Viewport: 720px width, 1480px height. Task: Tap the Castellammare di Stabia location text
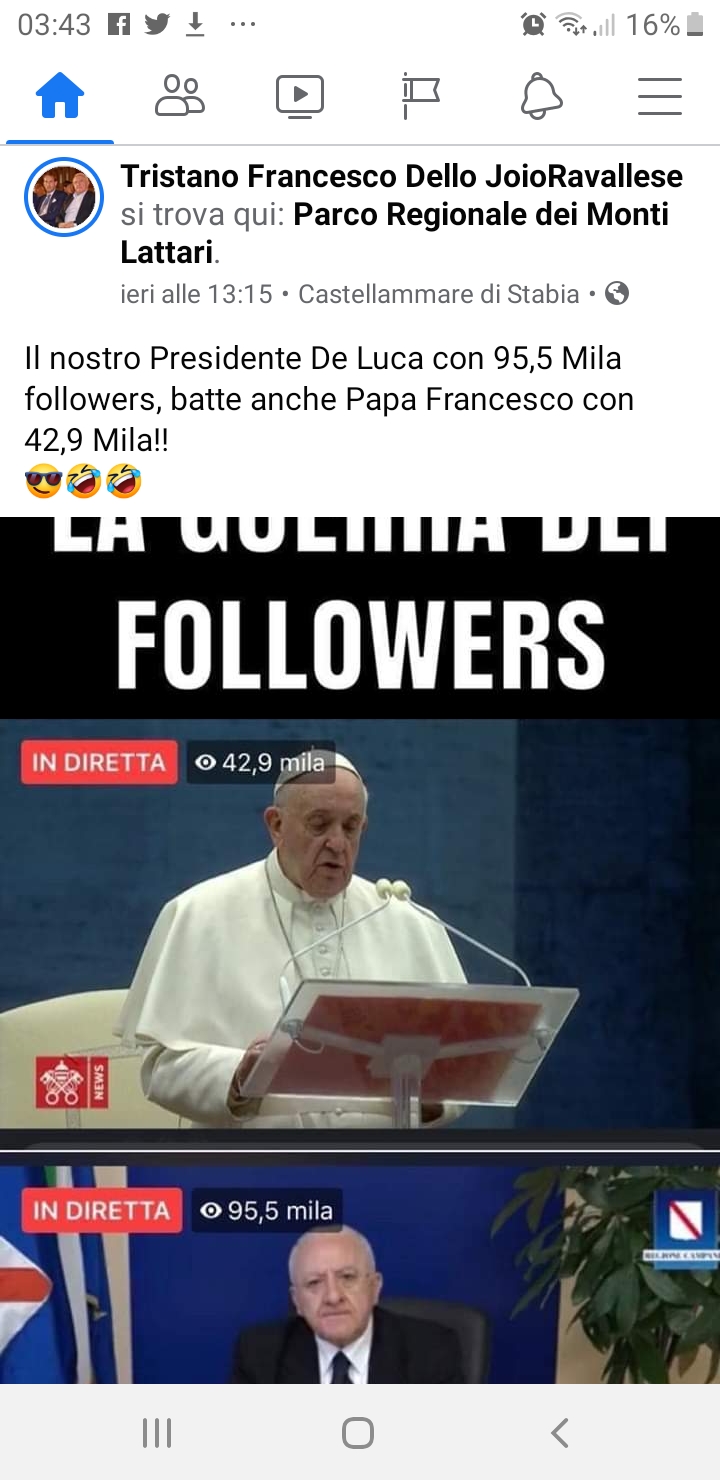click(x=439, y=294)
